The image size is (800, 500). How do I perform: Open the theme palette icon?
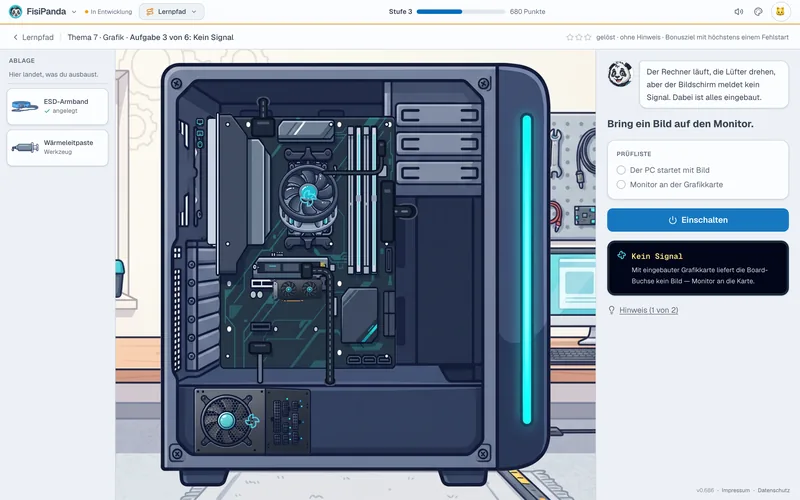[x=758, y=11]
